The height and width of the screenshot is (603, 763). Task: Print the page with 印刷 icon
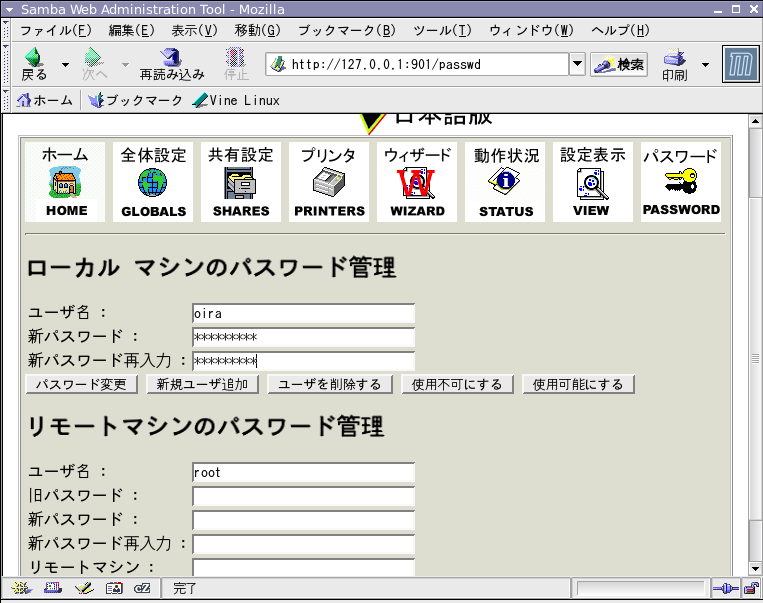pyautogui.click(x=674, y=64)
